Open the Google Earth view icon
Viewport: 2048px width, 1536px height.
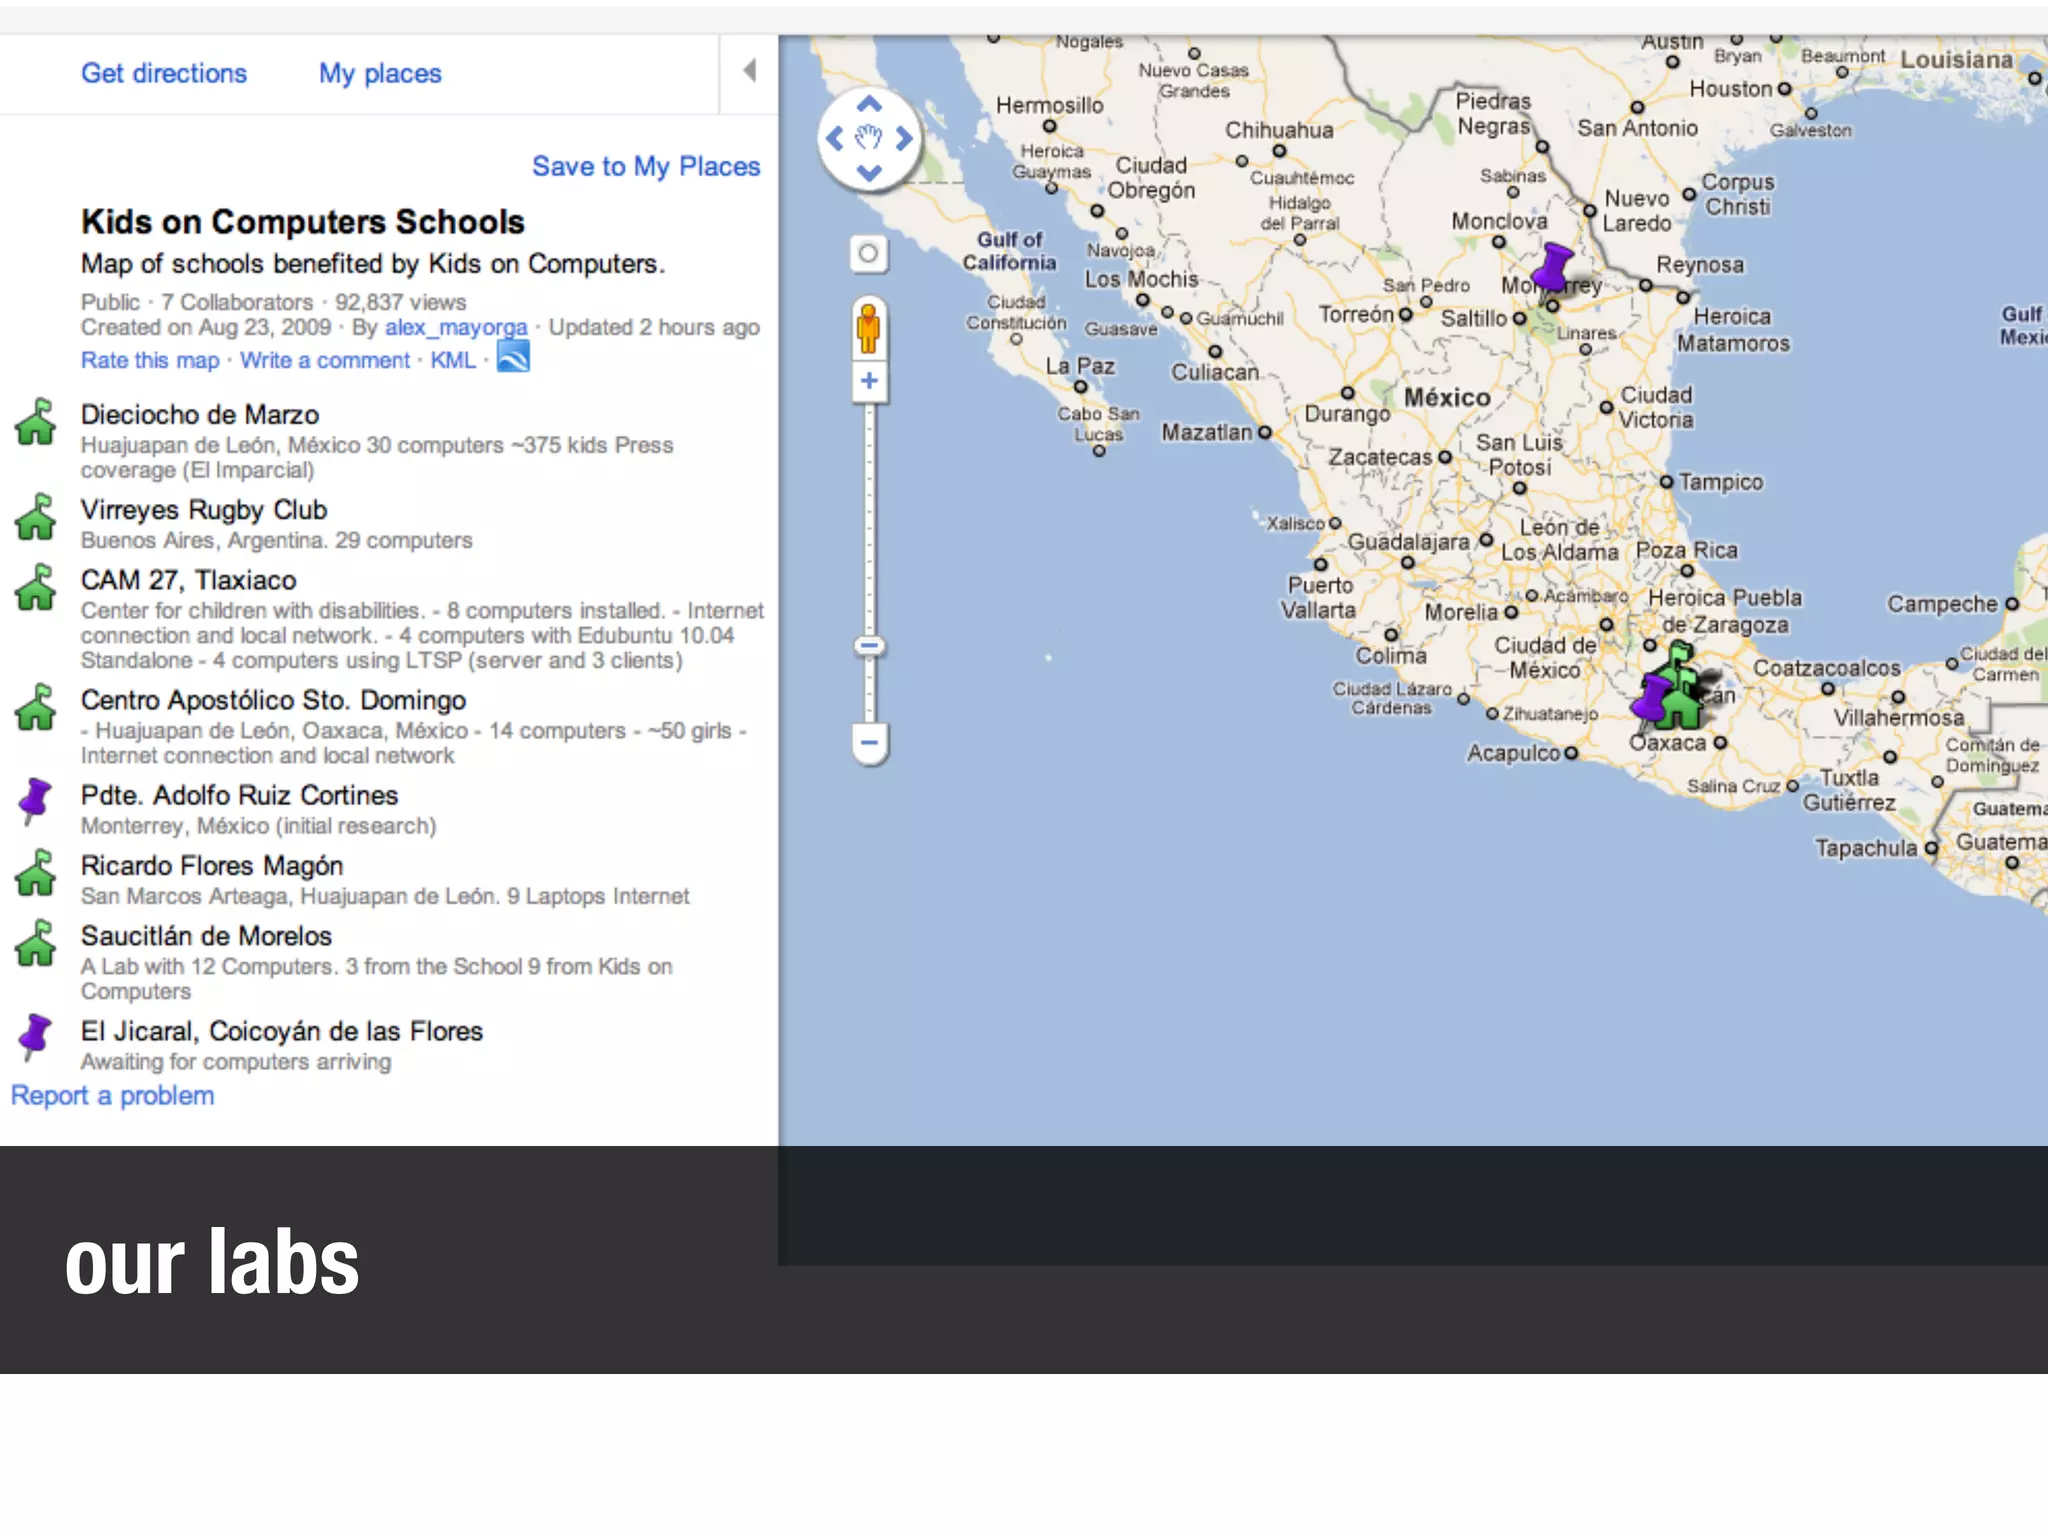(513, 357)
